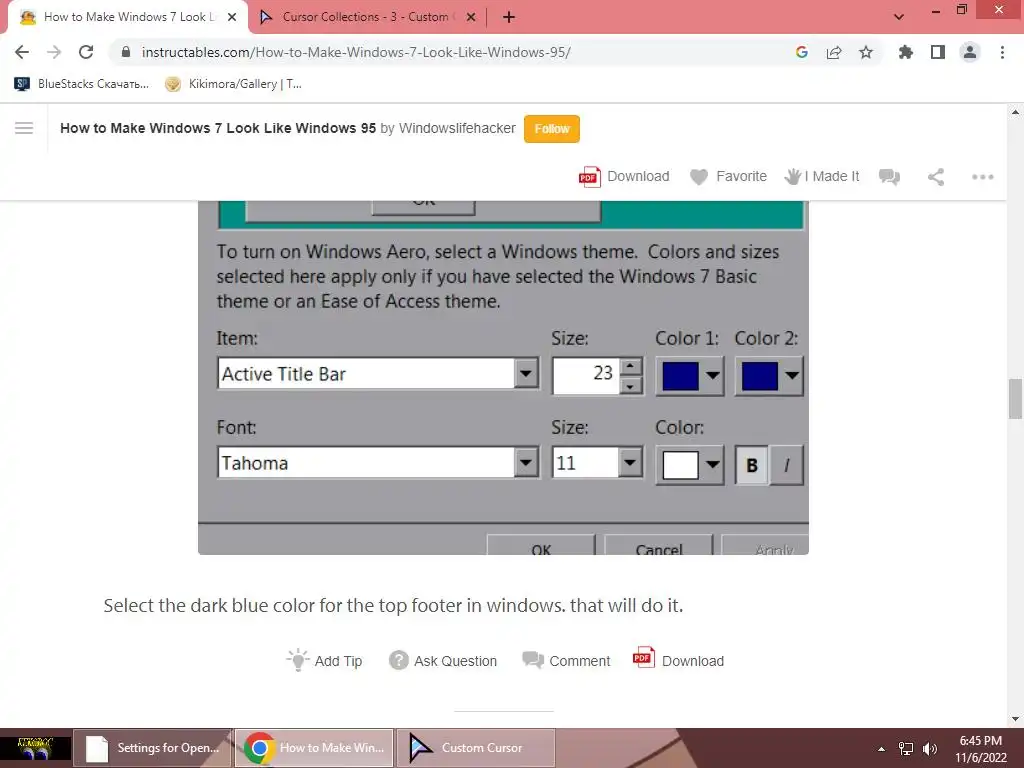Click the Color 1 dark blue swatch
Image resolution: width=1024 pixels, height=768 pixels.
click(x=680, y=376)
